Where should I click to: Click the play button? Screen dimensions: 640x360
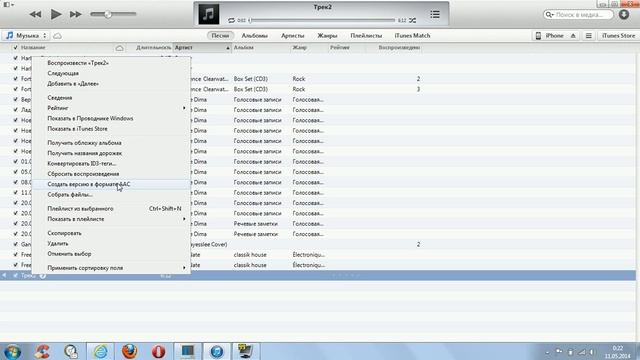pyautogui.click(x=56, y=14)
